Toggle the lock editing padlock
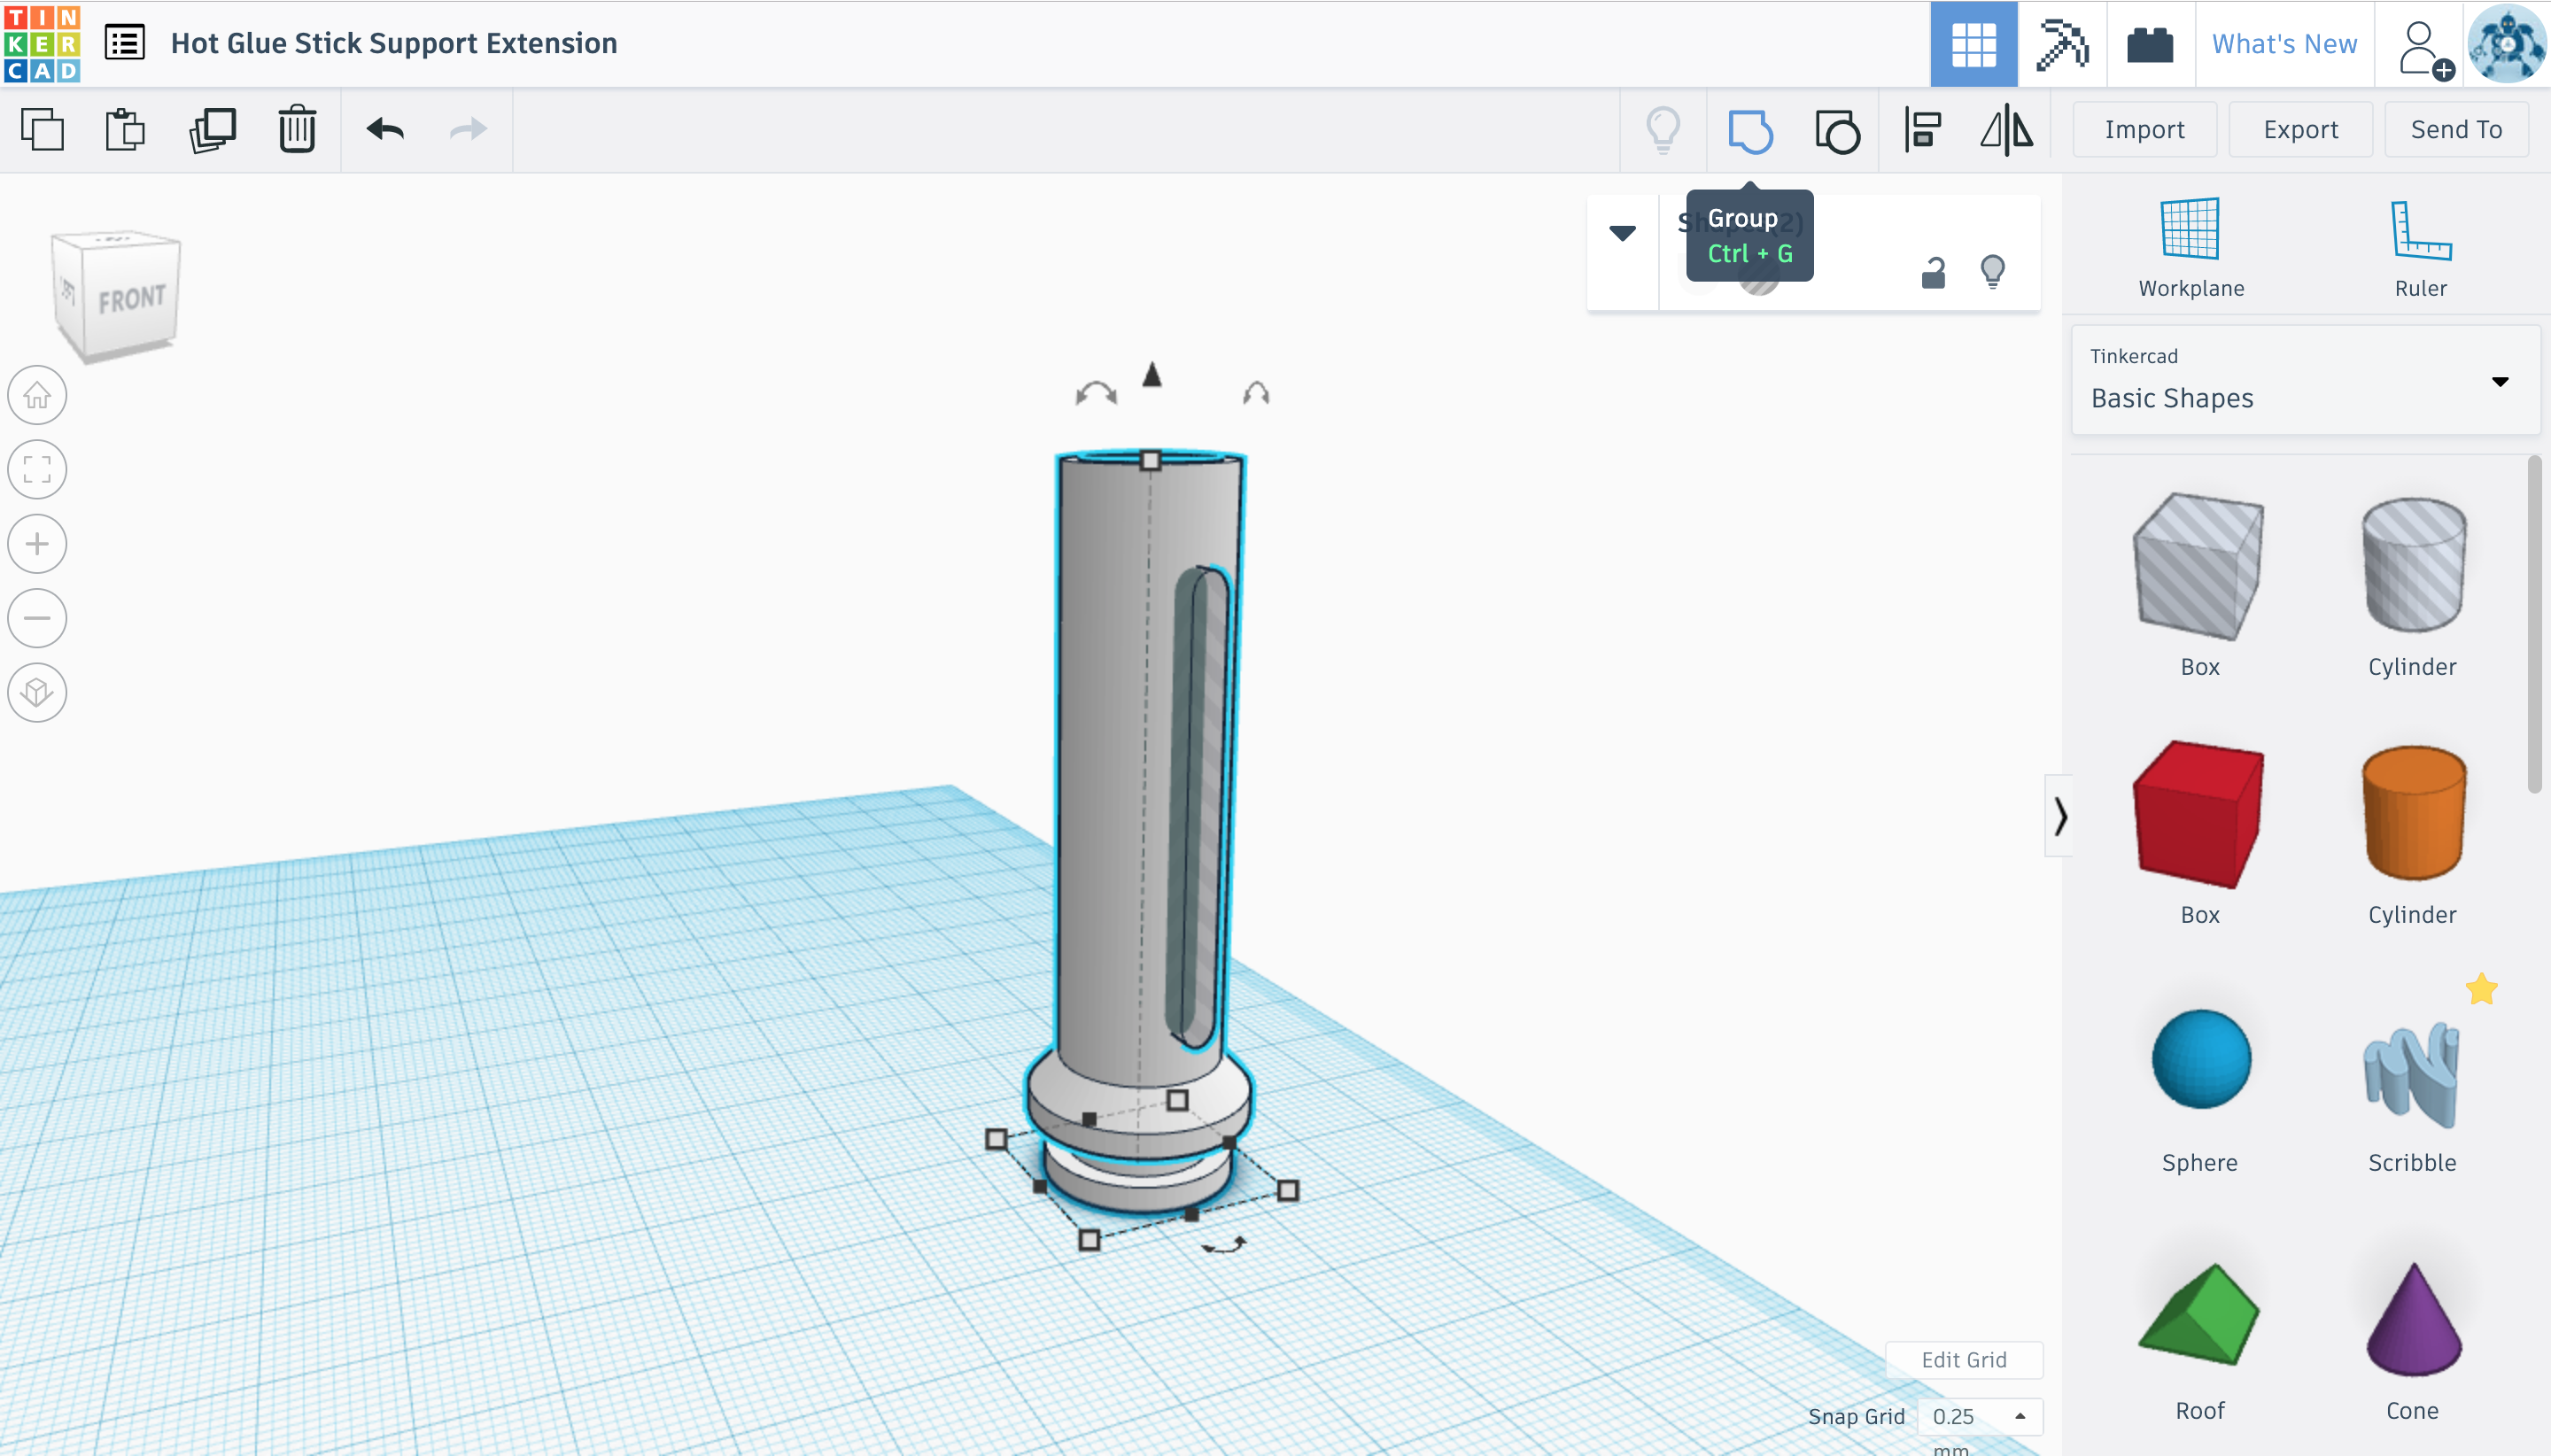This screenshot has height=1456, width=2551. pyautogui.click(x=1933, y=272)
